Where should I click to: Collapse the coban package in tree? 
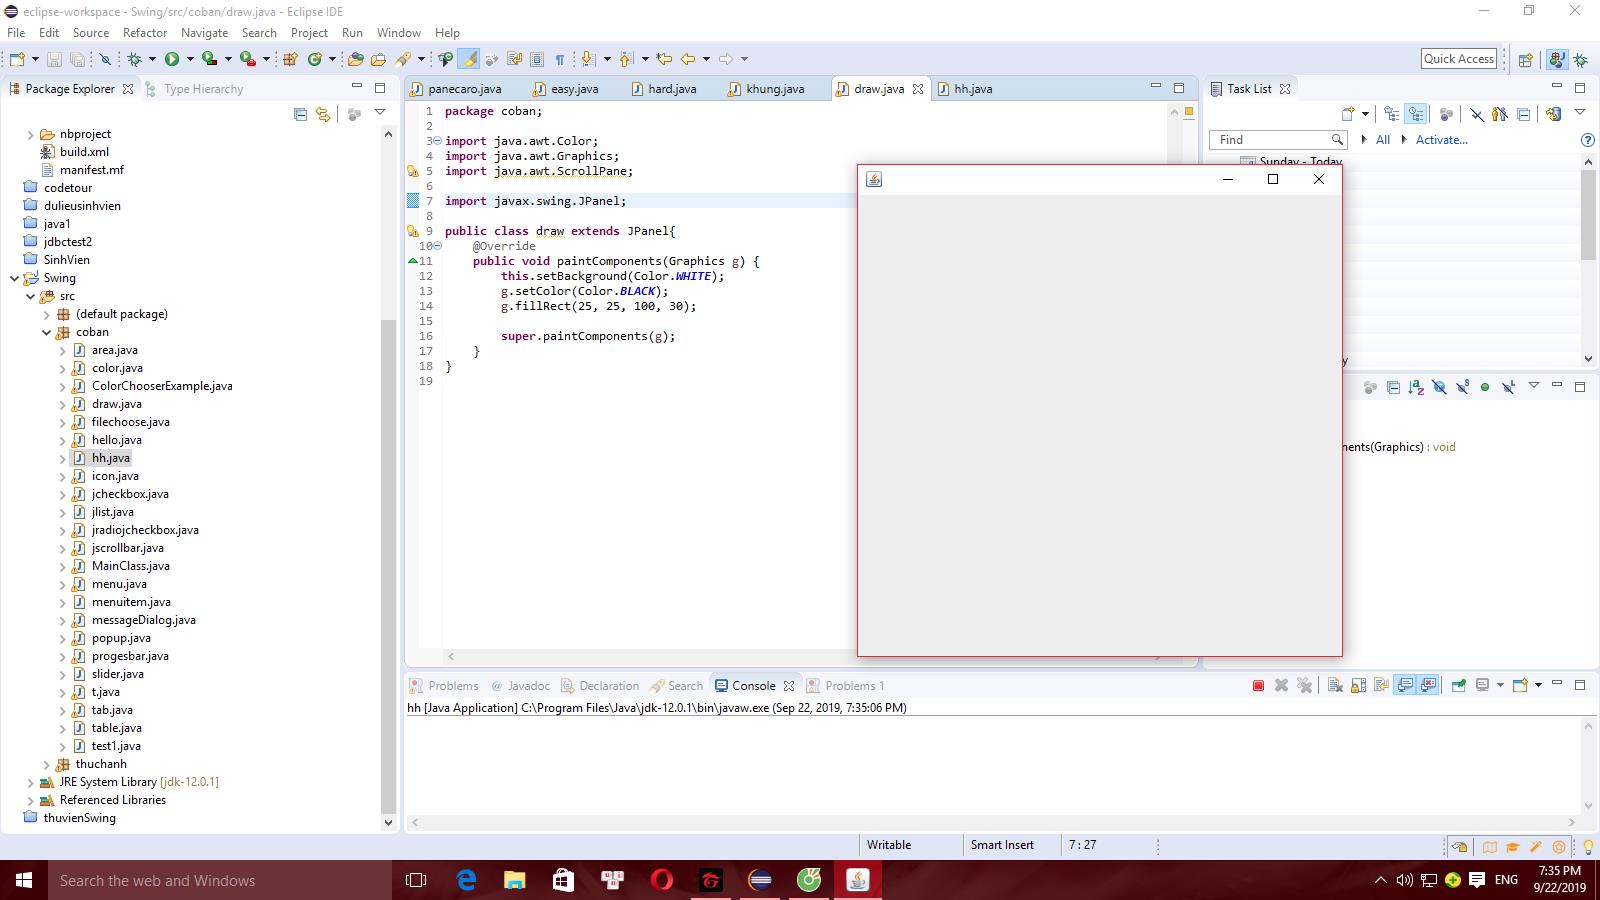tap(46, 332)
